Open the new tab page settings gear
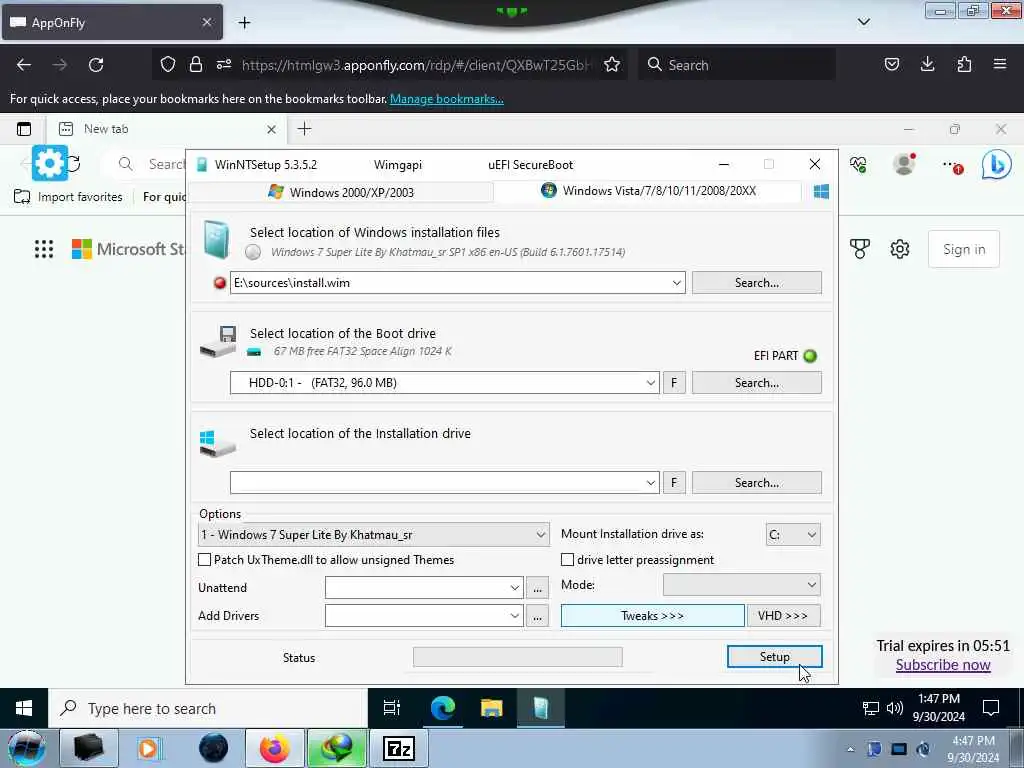Screen dimensions: 1024x768 pos(900,249)
